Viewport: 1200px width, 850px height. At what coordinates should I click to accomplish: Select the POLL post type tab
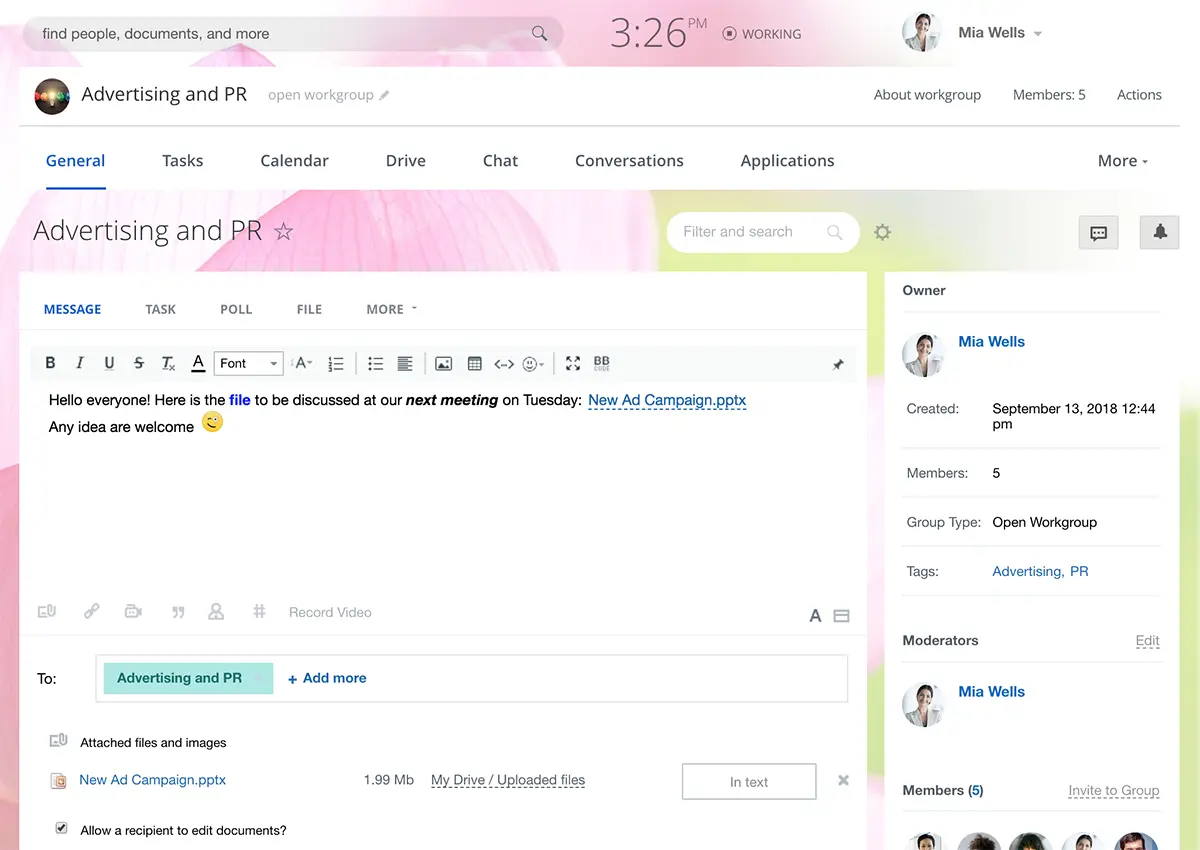[236, 310]
